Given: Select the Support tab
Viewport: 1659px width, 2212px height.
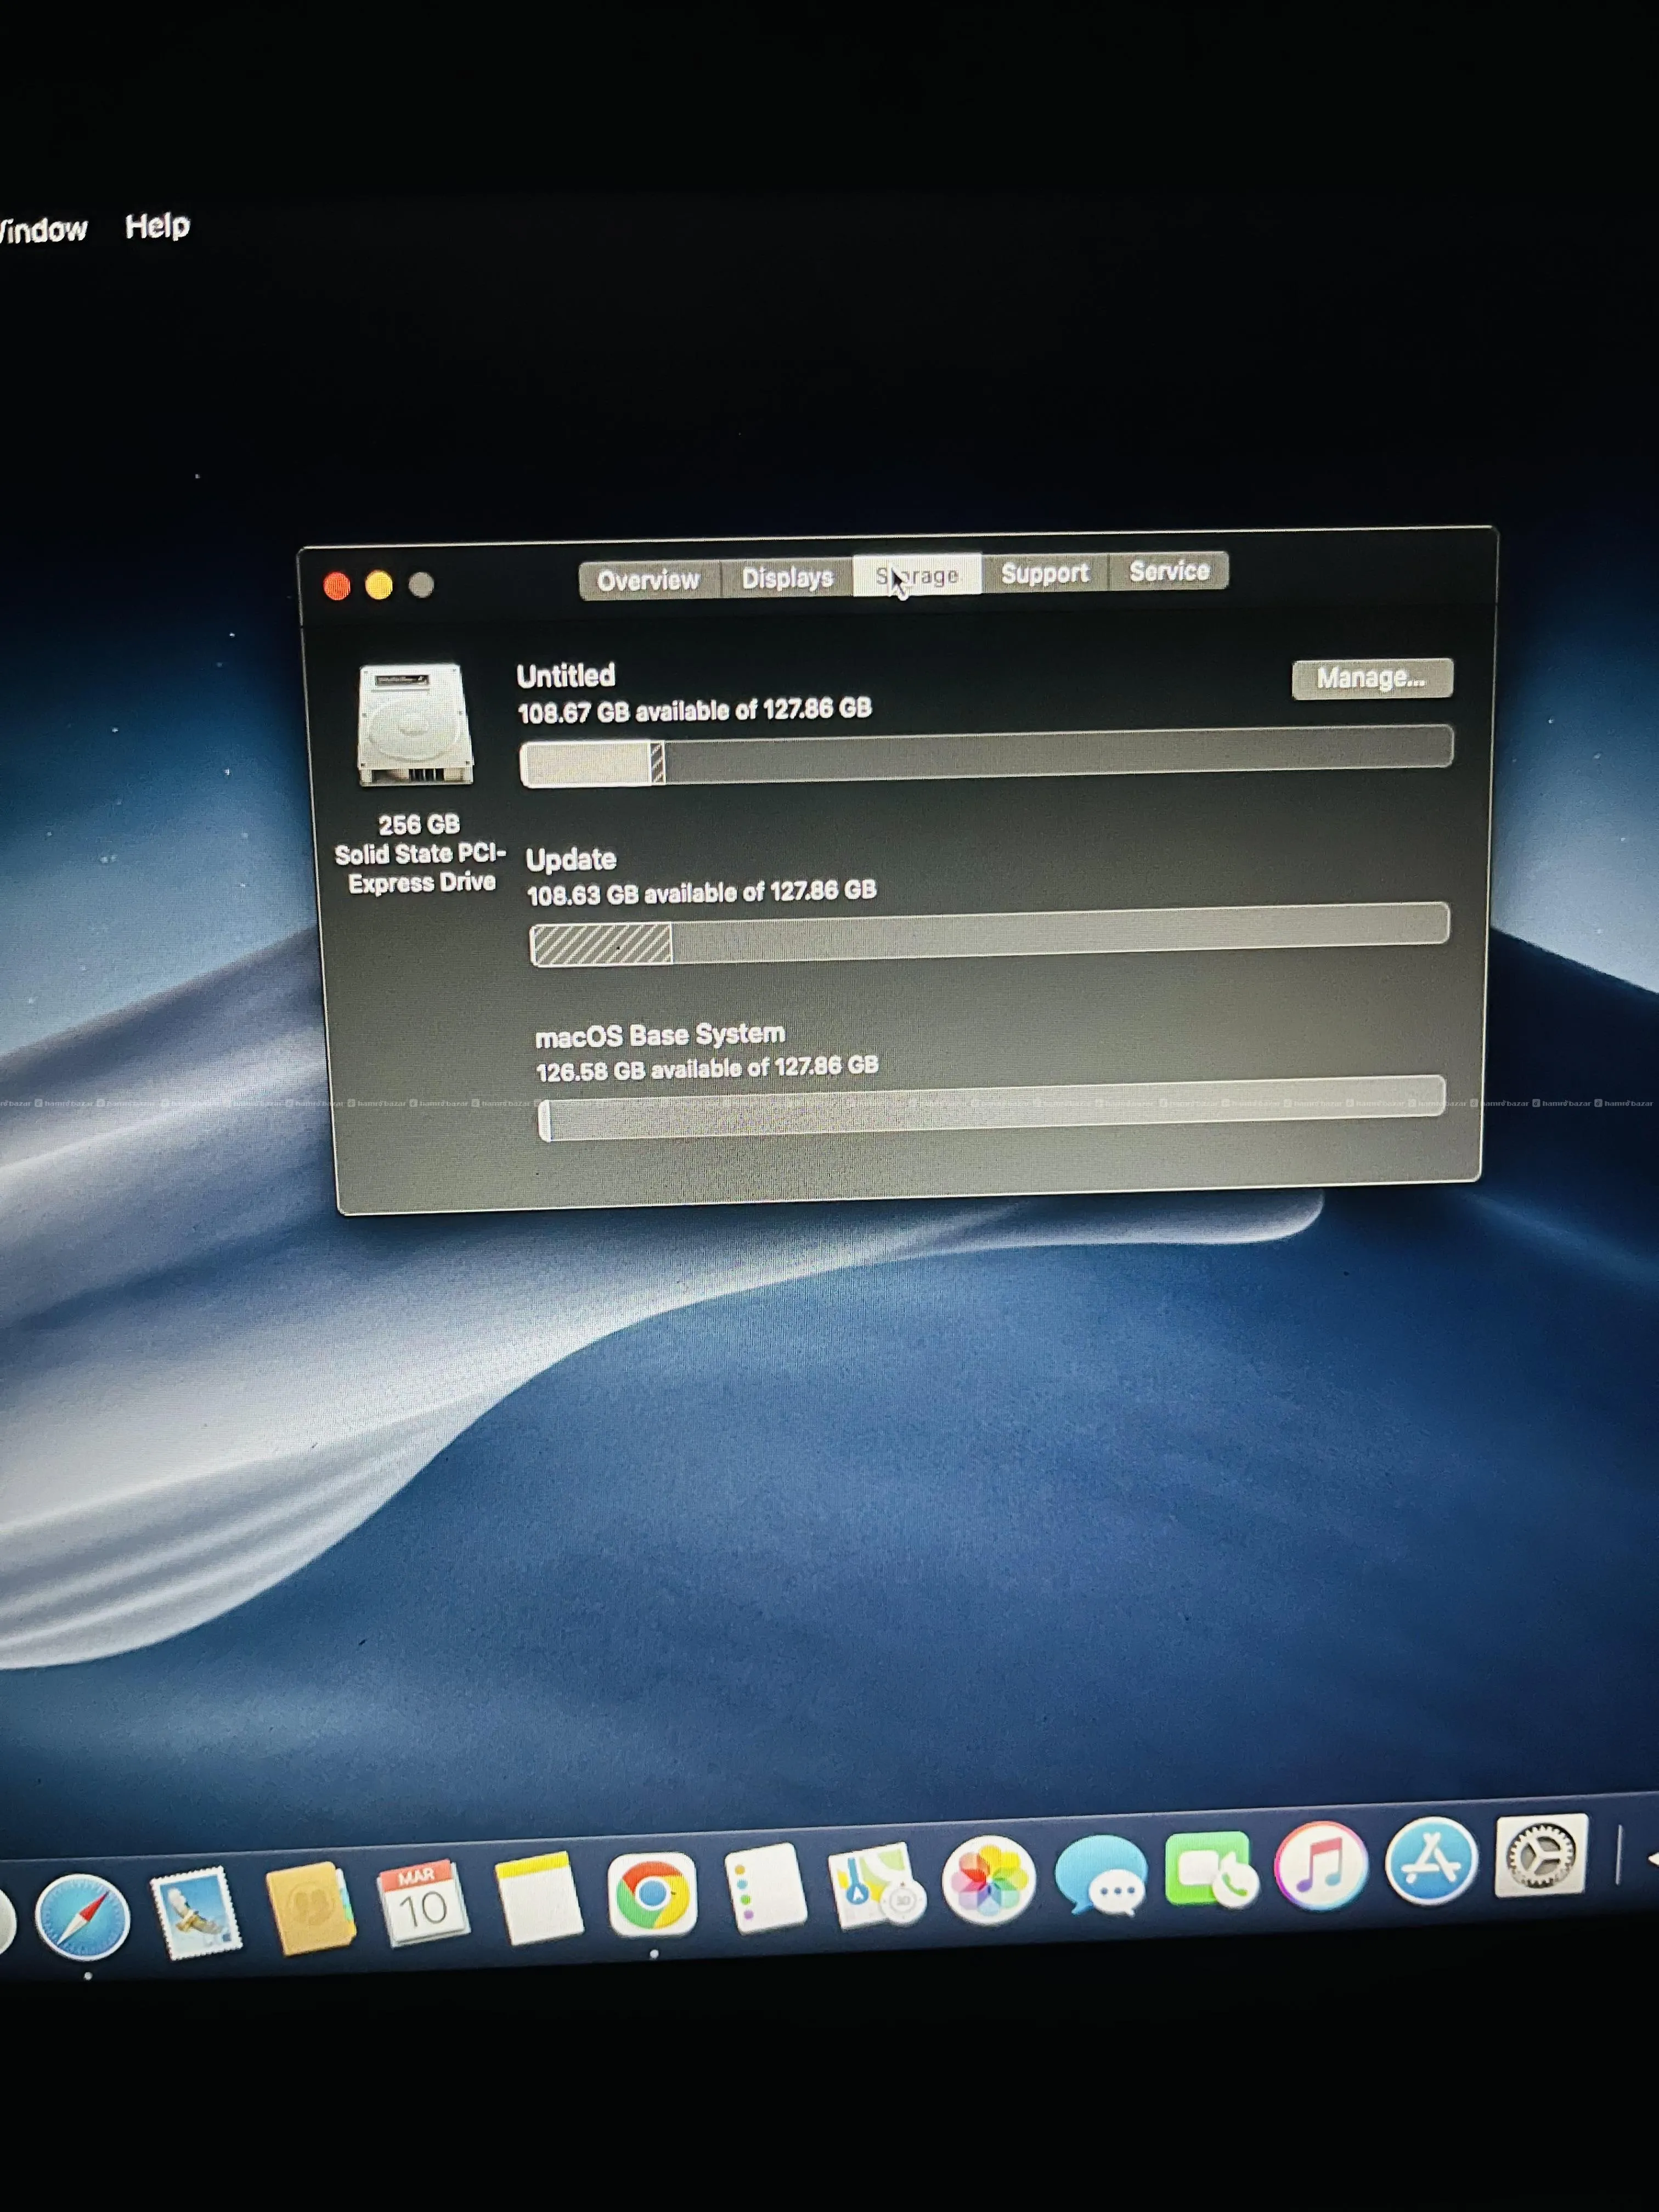Looking at the screenshot, I should point(1044,574).
